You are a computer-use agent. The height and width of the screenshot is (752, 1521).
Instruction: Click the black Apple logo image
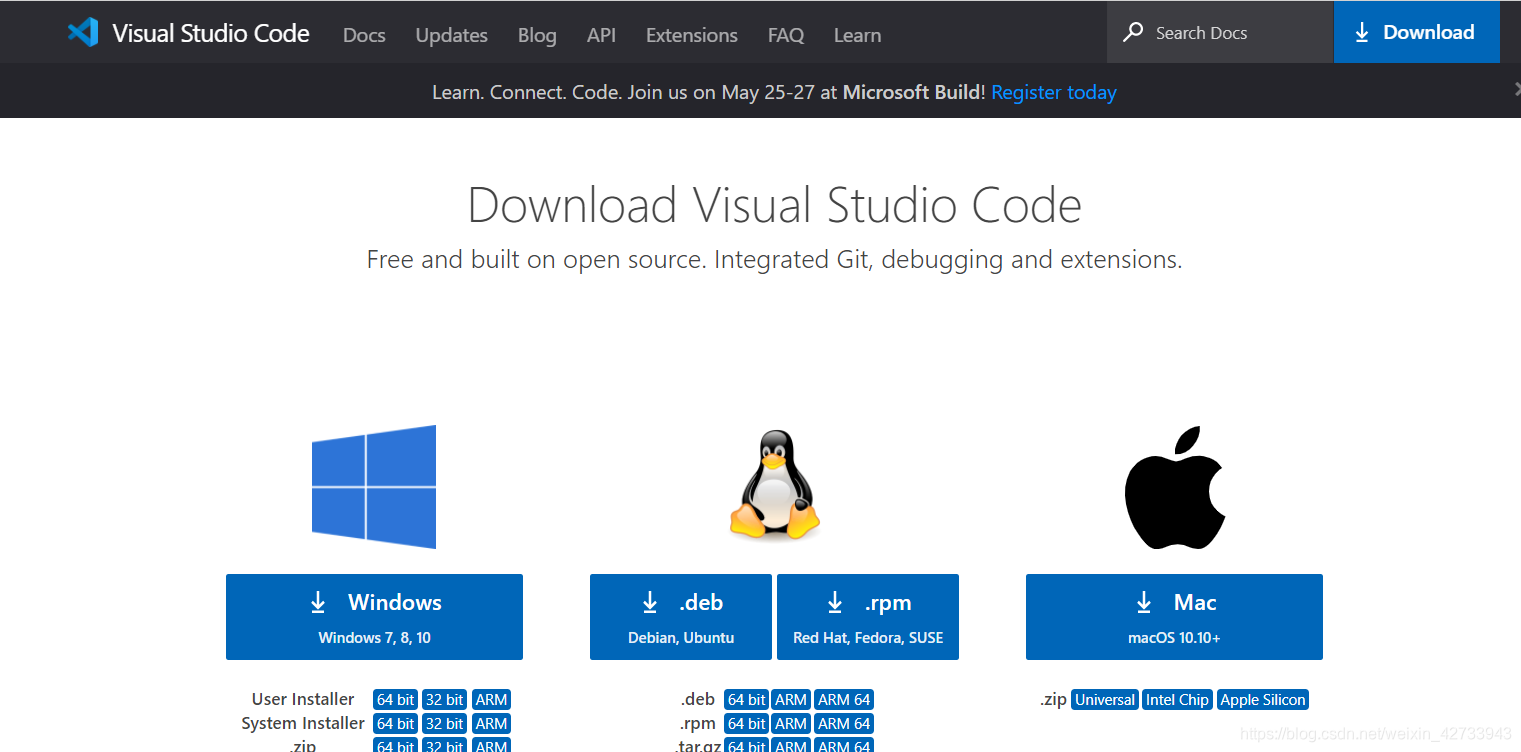pos(1175,488)
